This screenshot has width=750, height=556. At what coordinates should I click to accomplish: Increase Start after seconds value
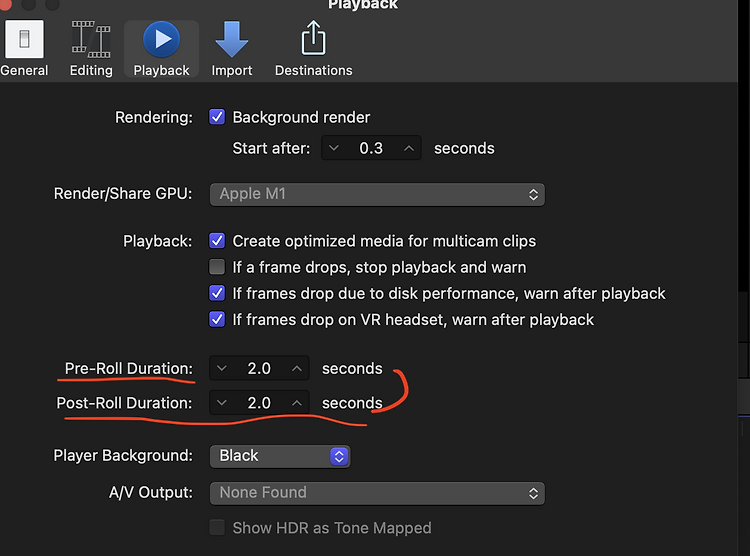pos(408,148)
